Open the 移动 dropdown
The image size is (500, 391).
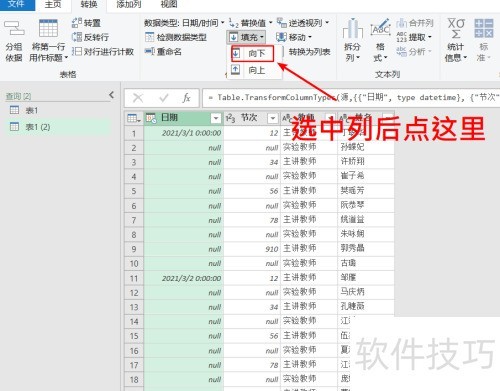click(294, 37)
